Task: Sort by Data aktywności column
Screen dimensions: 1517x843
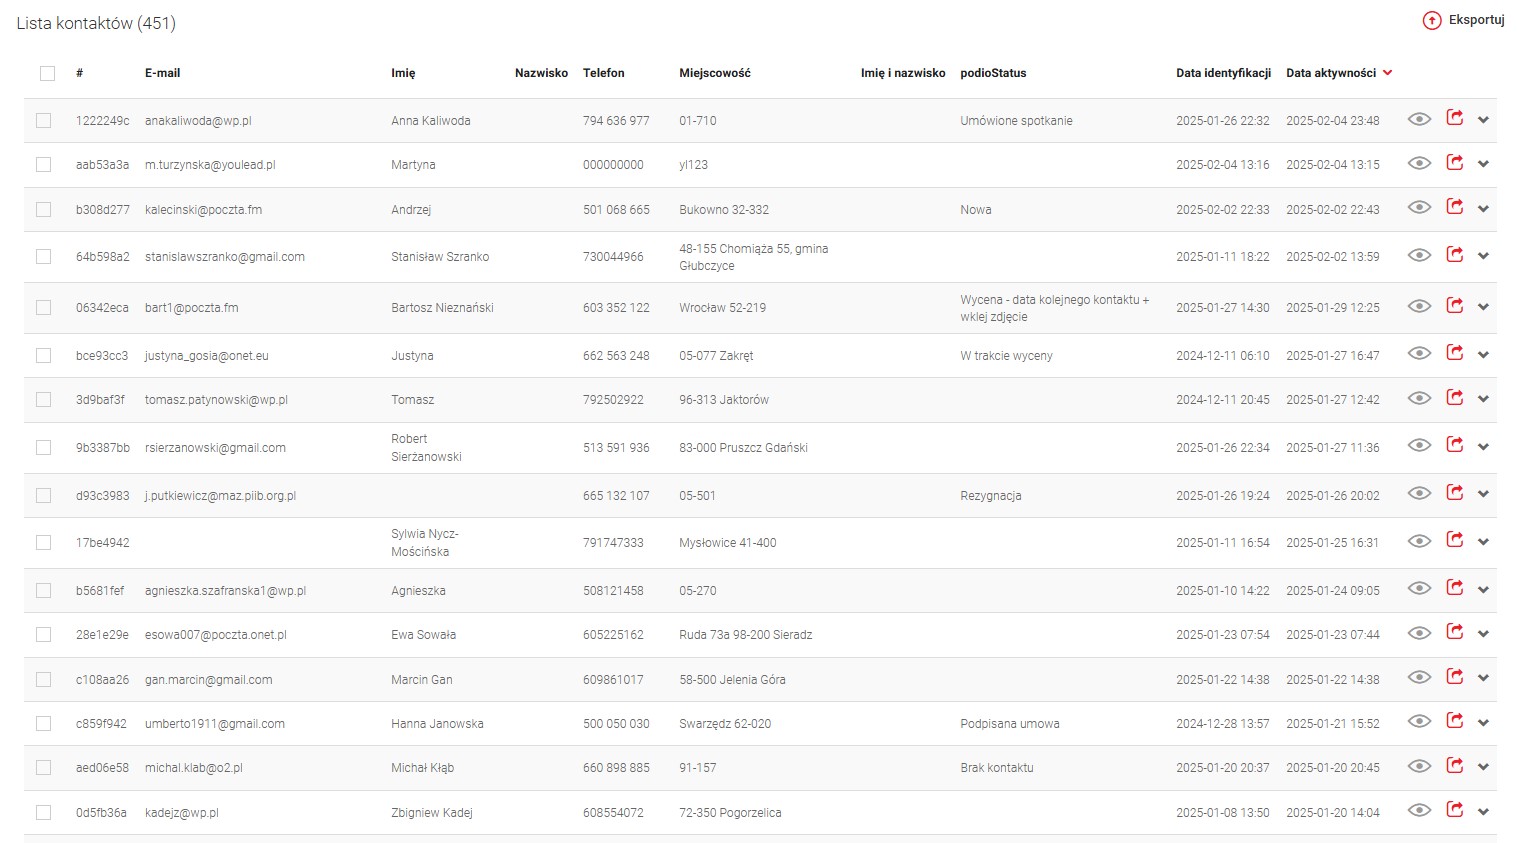Action: [1330, 73]
